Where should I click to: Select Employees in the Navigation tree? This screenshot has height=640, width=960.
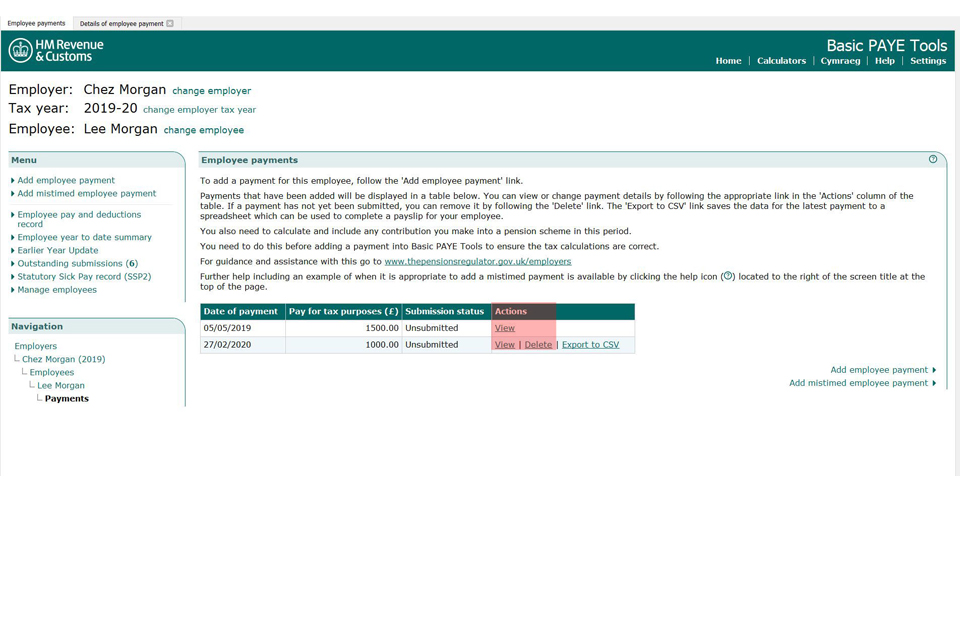[51, 372]
